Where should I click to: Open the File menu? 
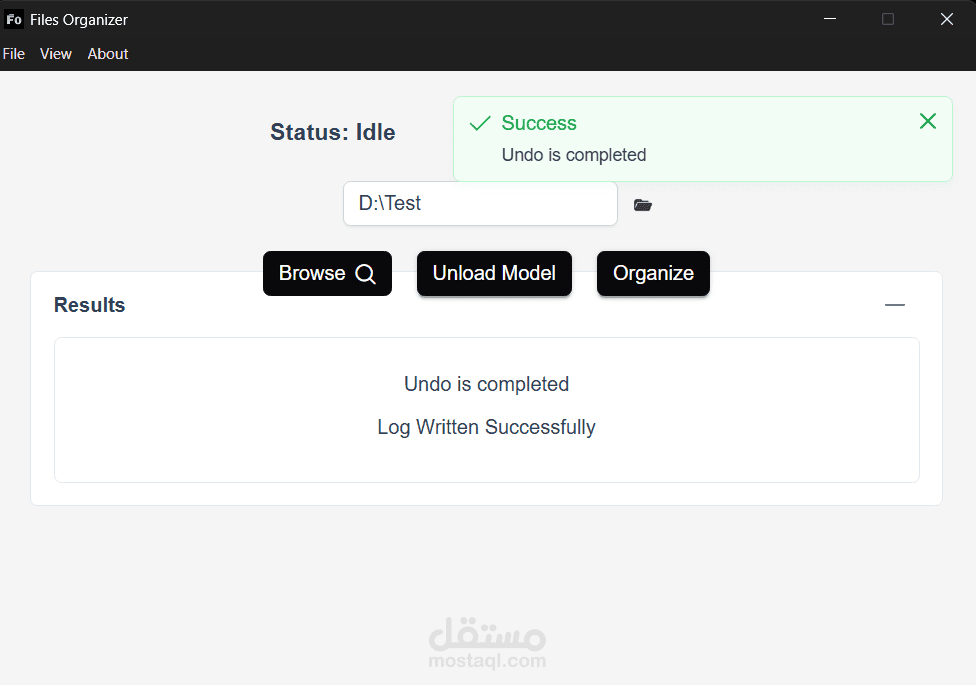(x=14, y=54)
